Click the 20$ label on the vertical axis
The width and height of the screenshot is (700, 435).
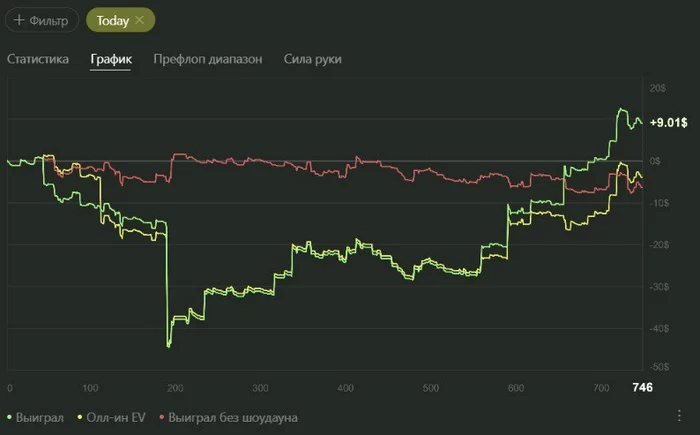click(659, 89)
